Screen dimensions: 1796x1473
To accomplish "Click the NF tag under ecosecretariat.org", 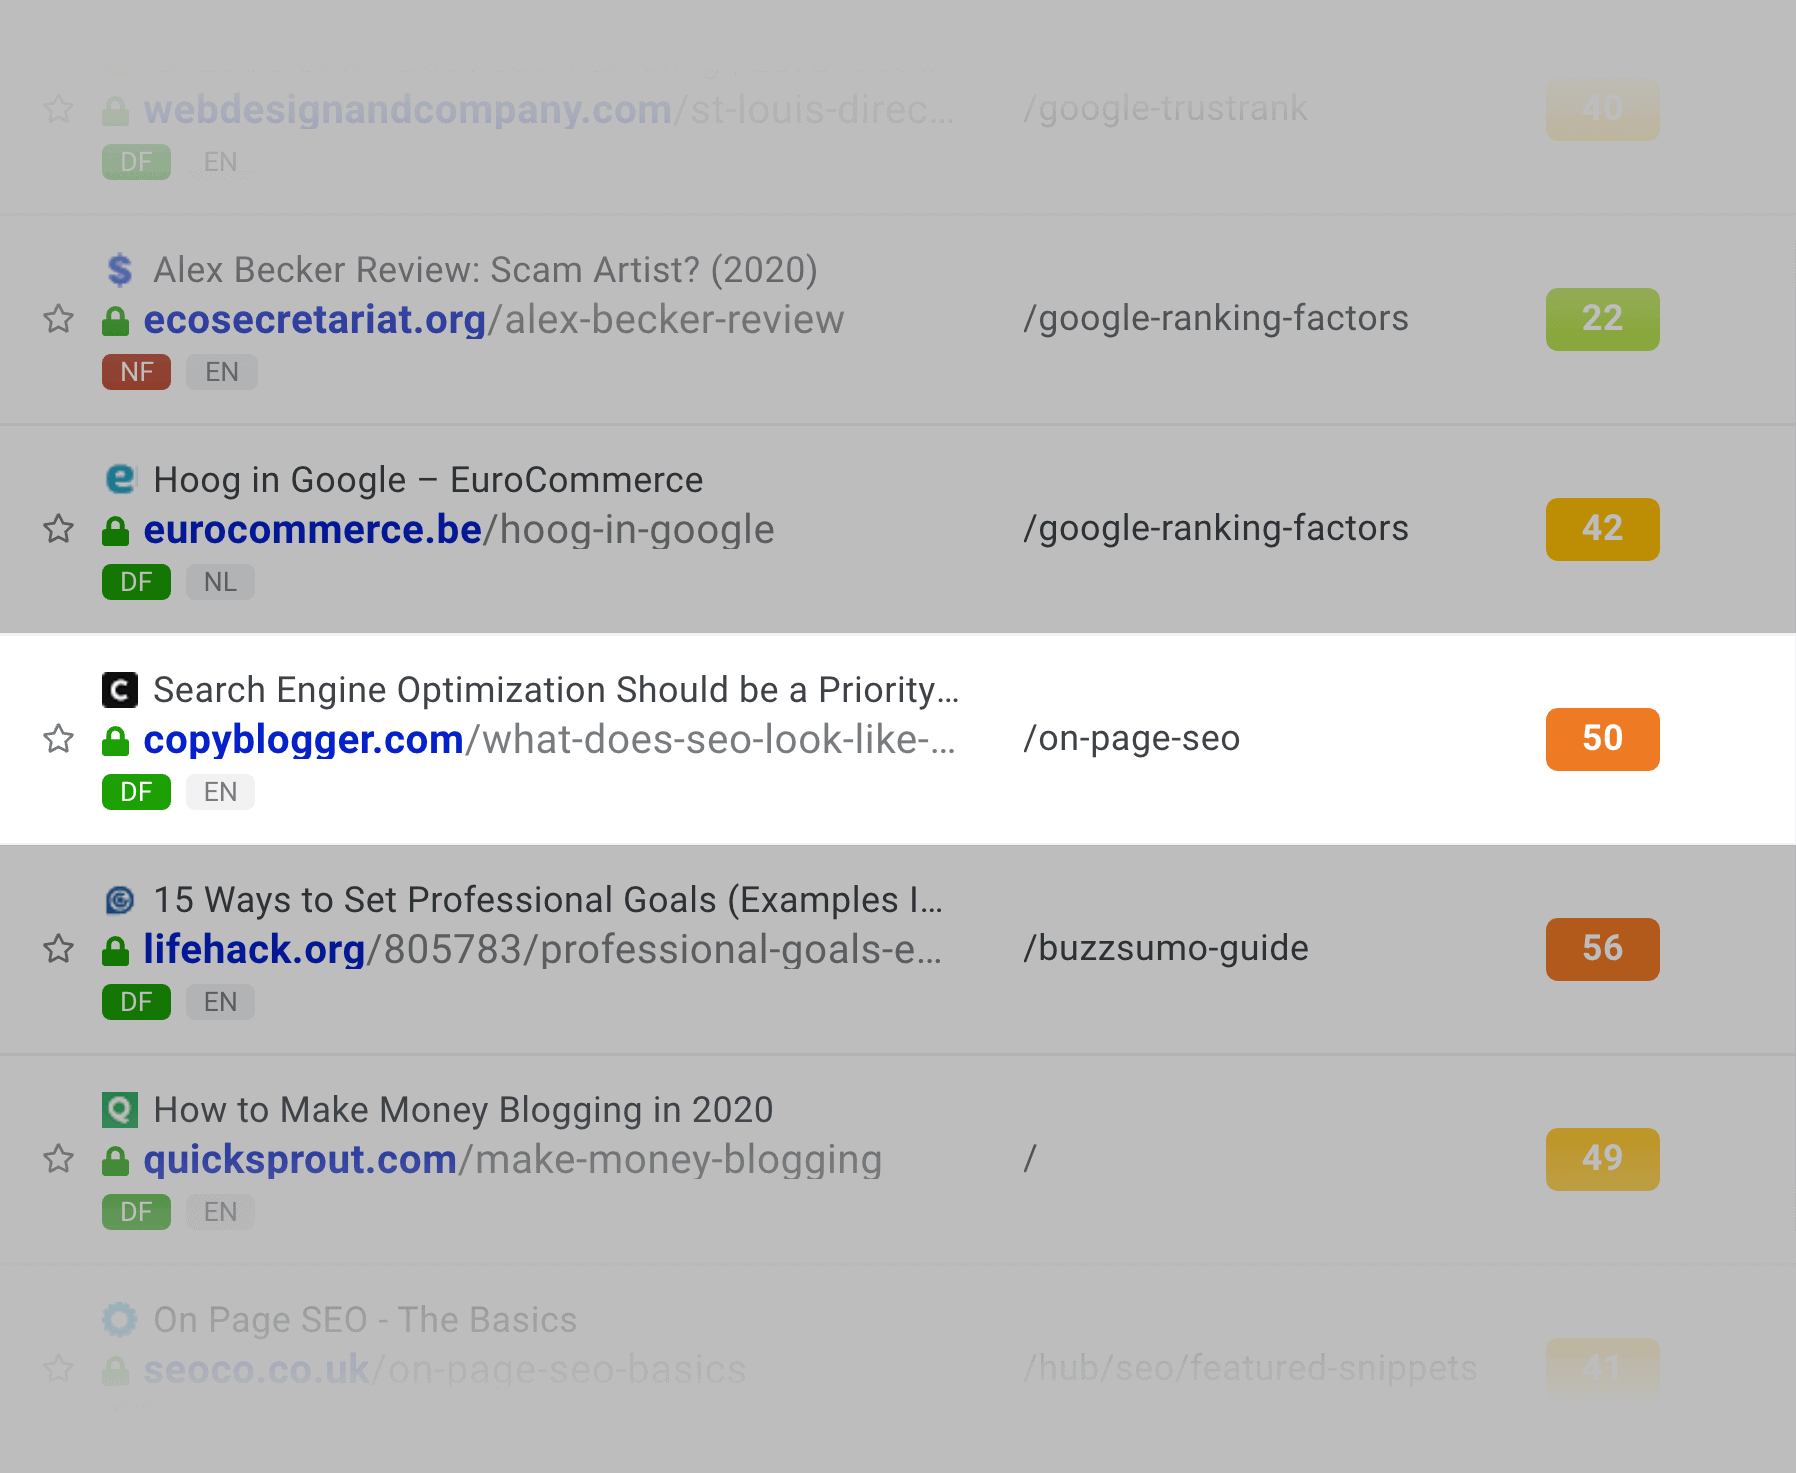I will [x=136, y=372].
